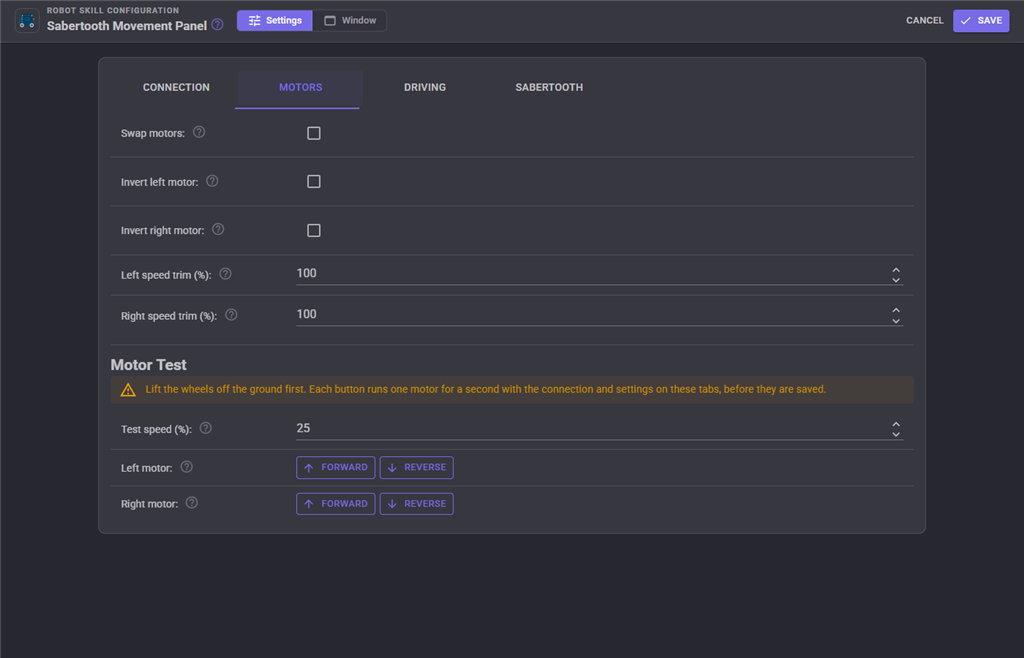Click the 'Lift the wheels off the ground' warning text
1024x658 pixels.
[x=486, y=390]
